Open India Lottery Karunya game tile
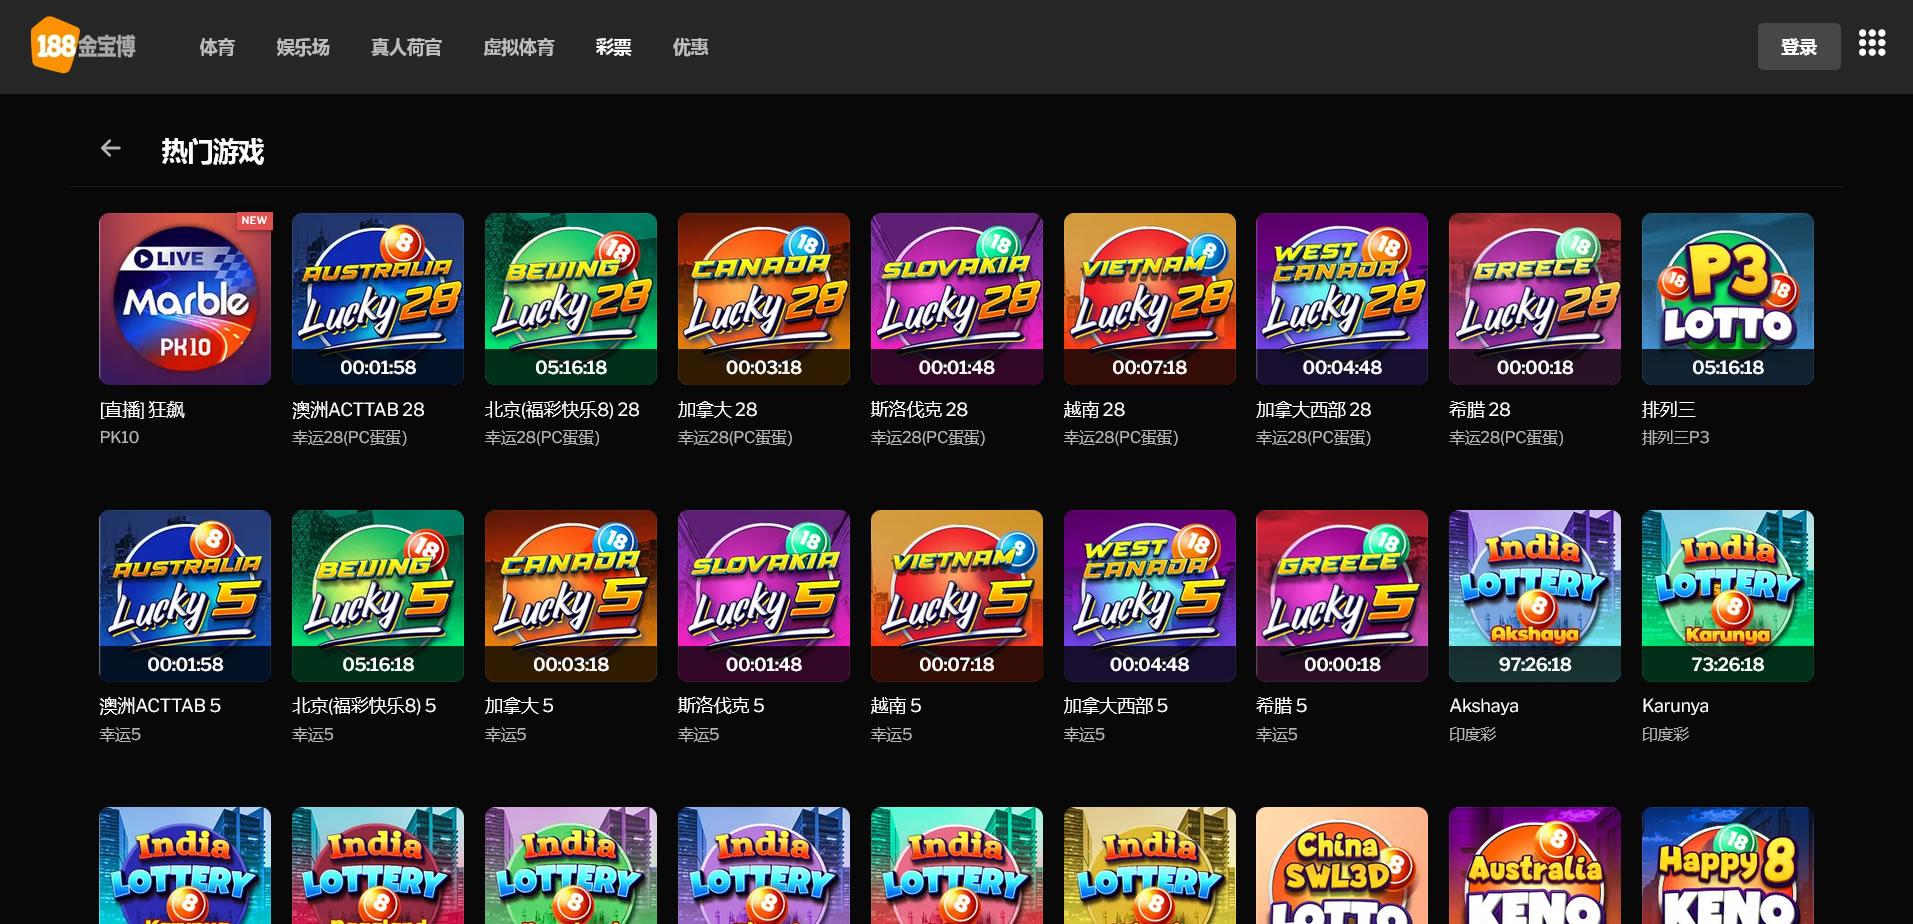The height and width of the screenshot is (924, 1913). pos(1728,596)
